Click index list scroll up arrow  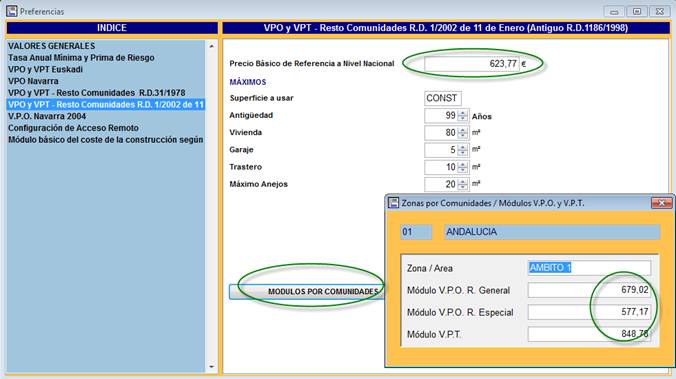[x=212, y=46]
